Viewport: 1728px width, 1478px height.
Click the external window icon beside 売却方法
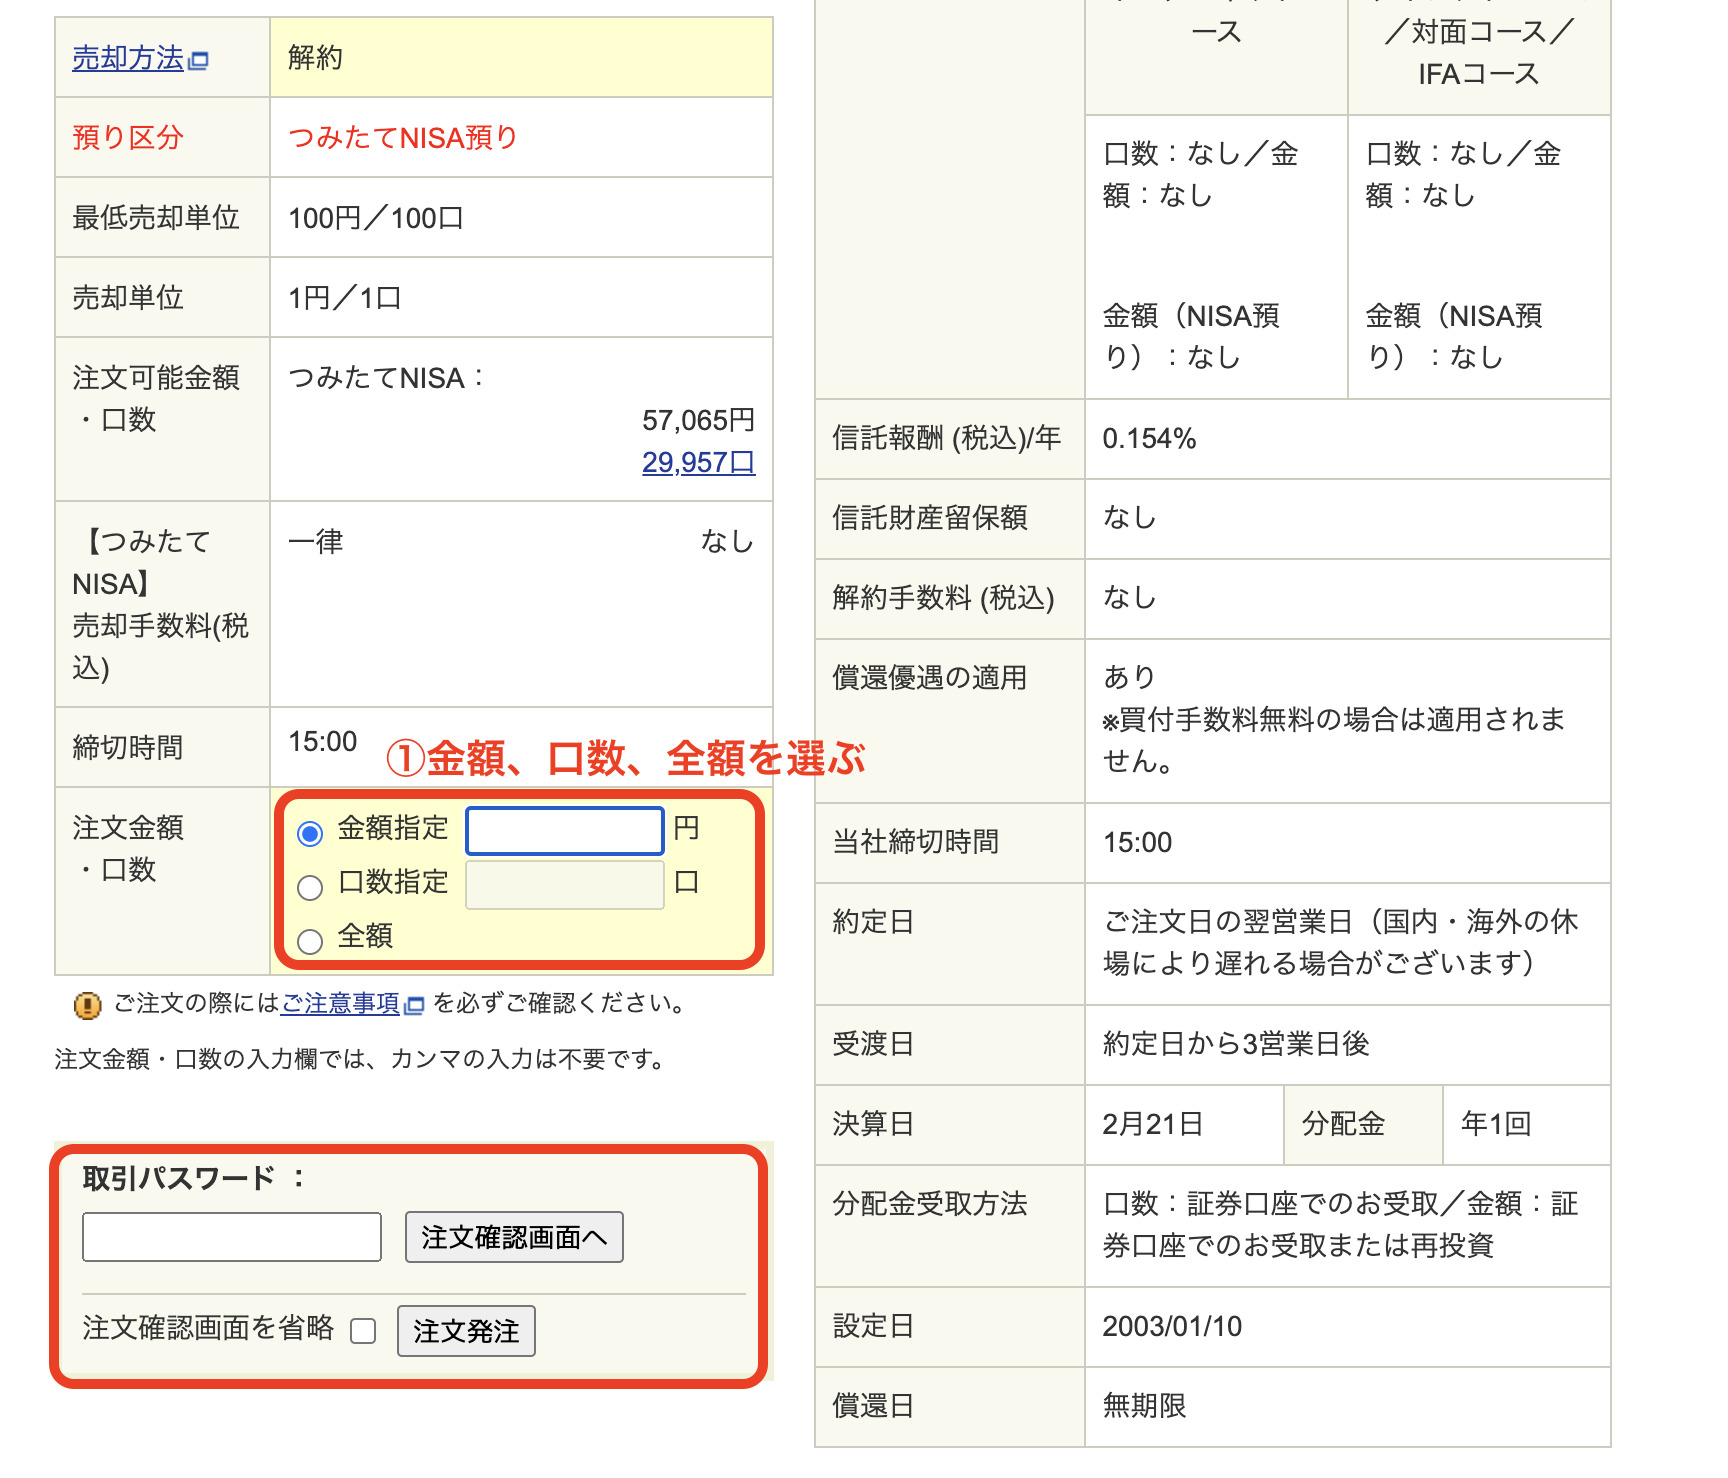coord(199,61)
